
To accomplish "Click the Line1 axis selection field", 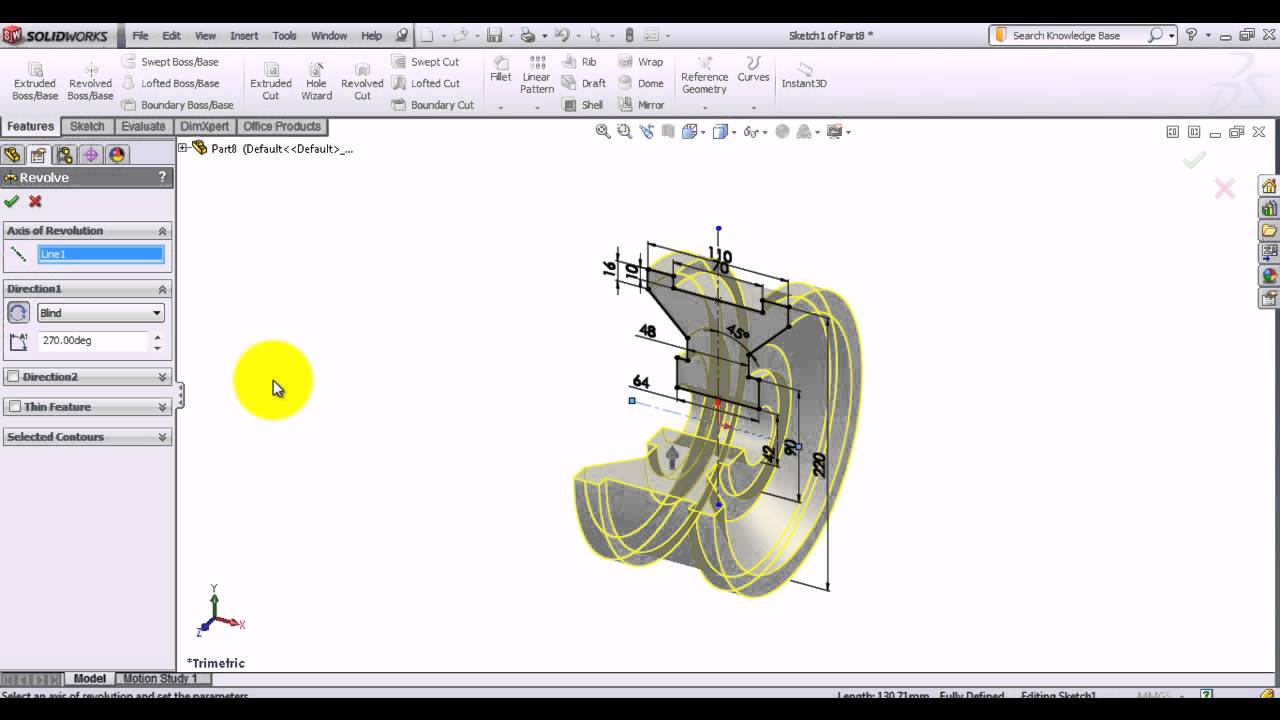I will tap(100, 254).
